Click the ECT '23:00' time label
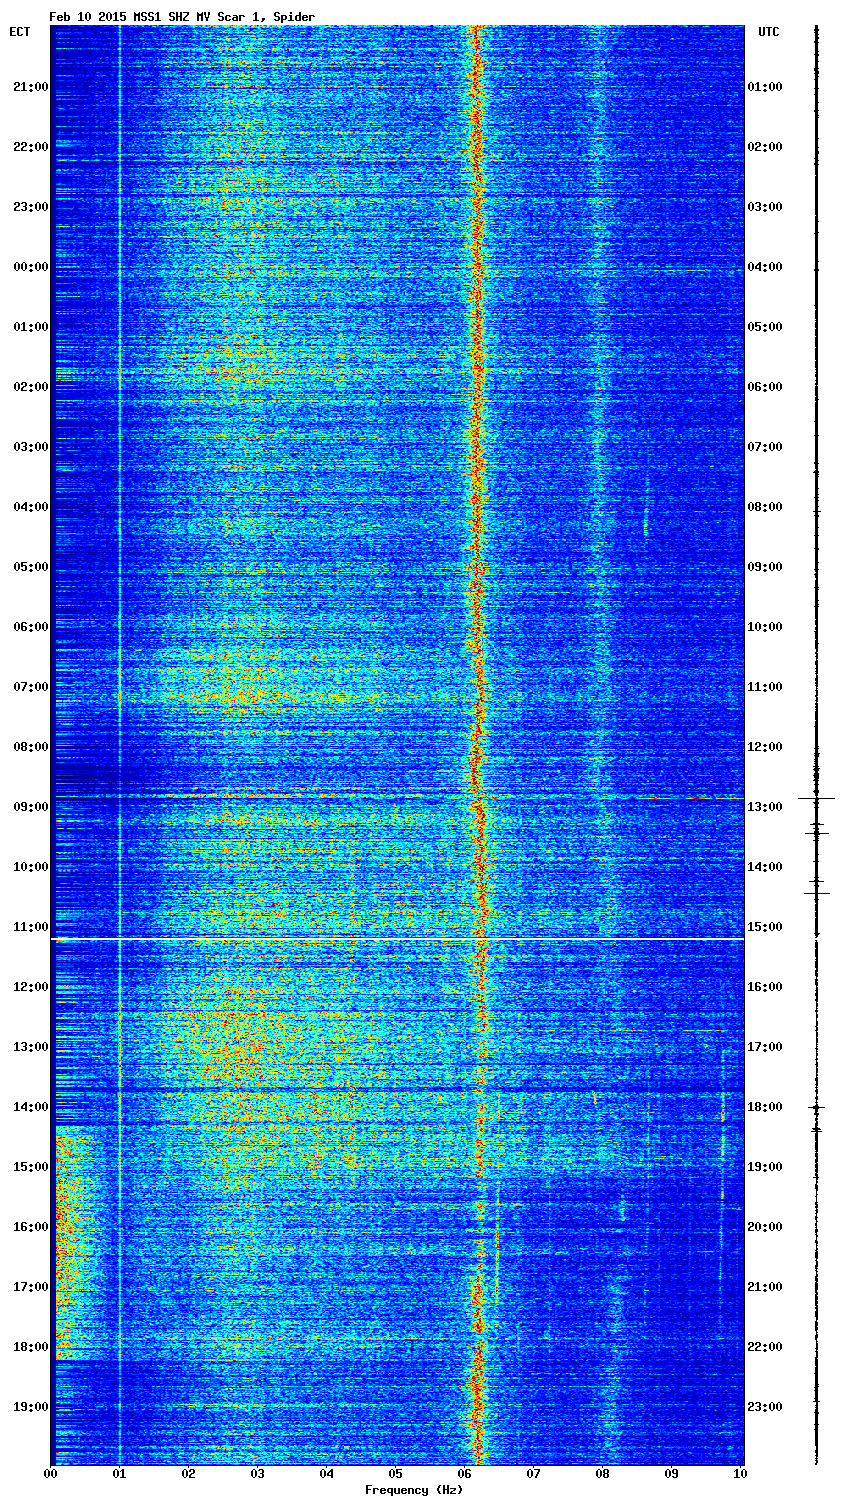The height and width of the screenshot is (1500, 852). [30, 207]
